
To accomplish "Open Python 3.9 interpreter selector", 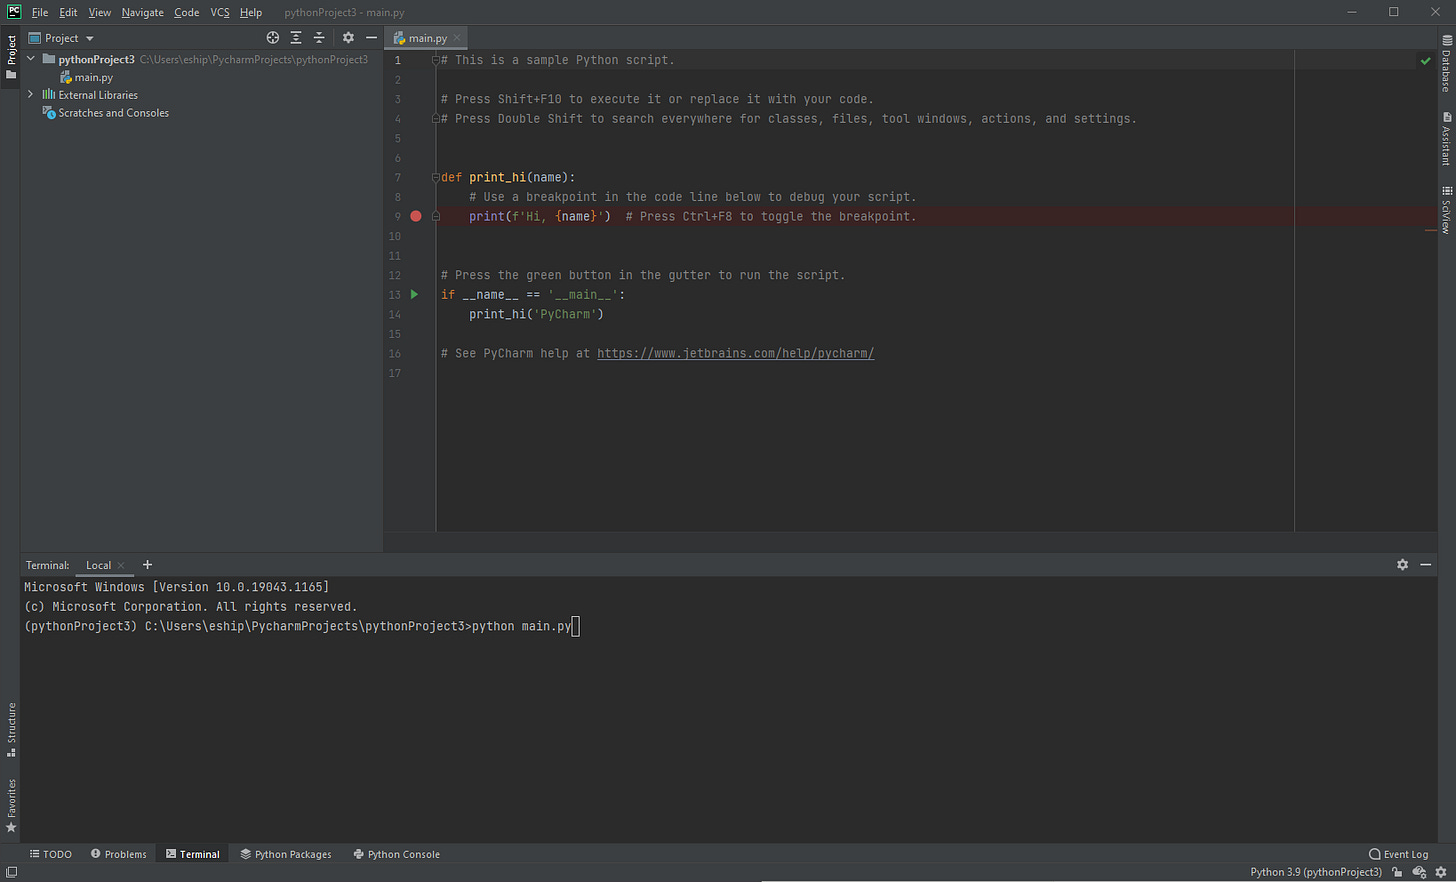I will pyautogui.click(x=1316, y=872).
